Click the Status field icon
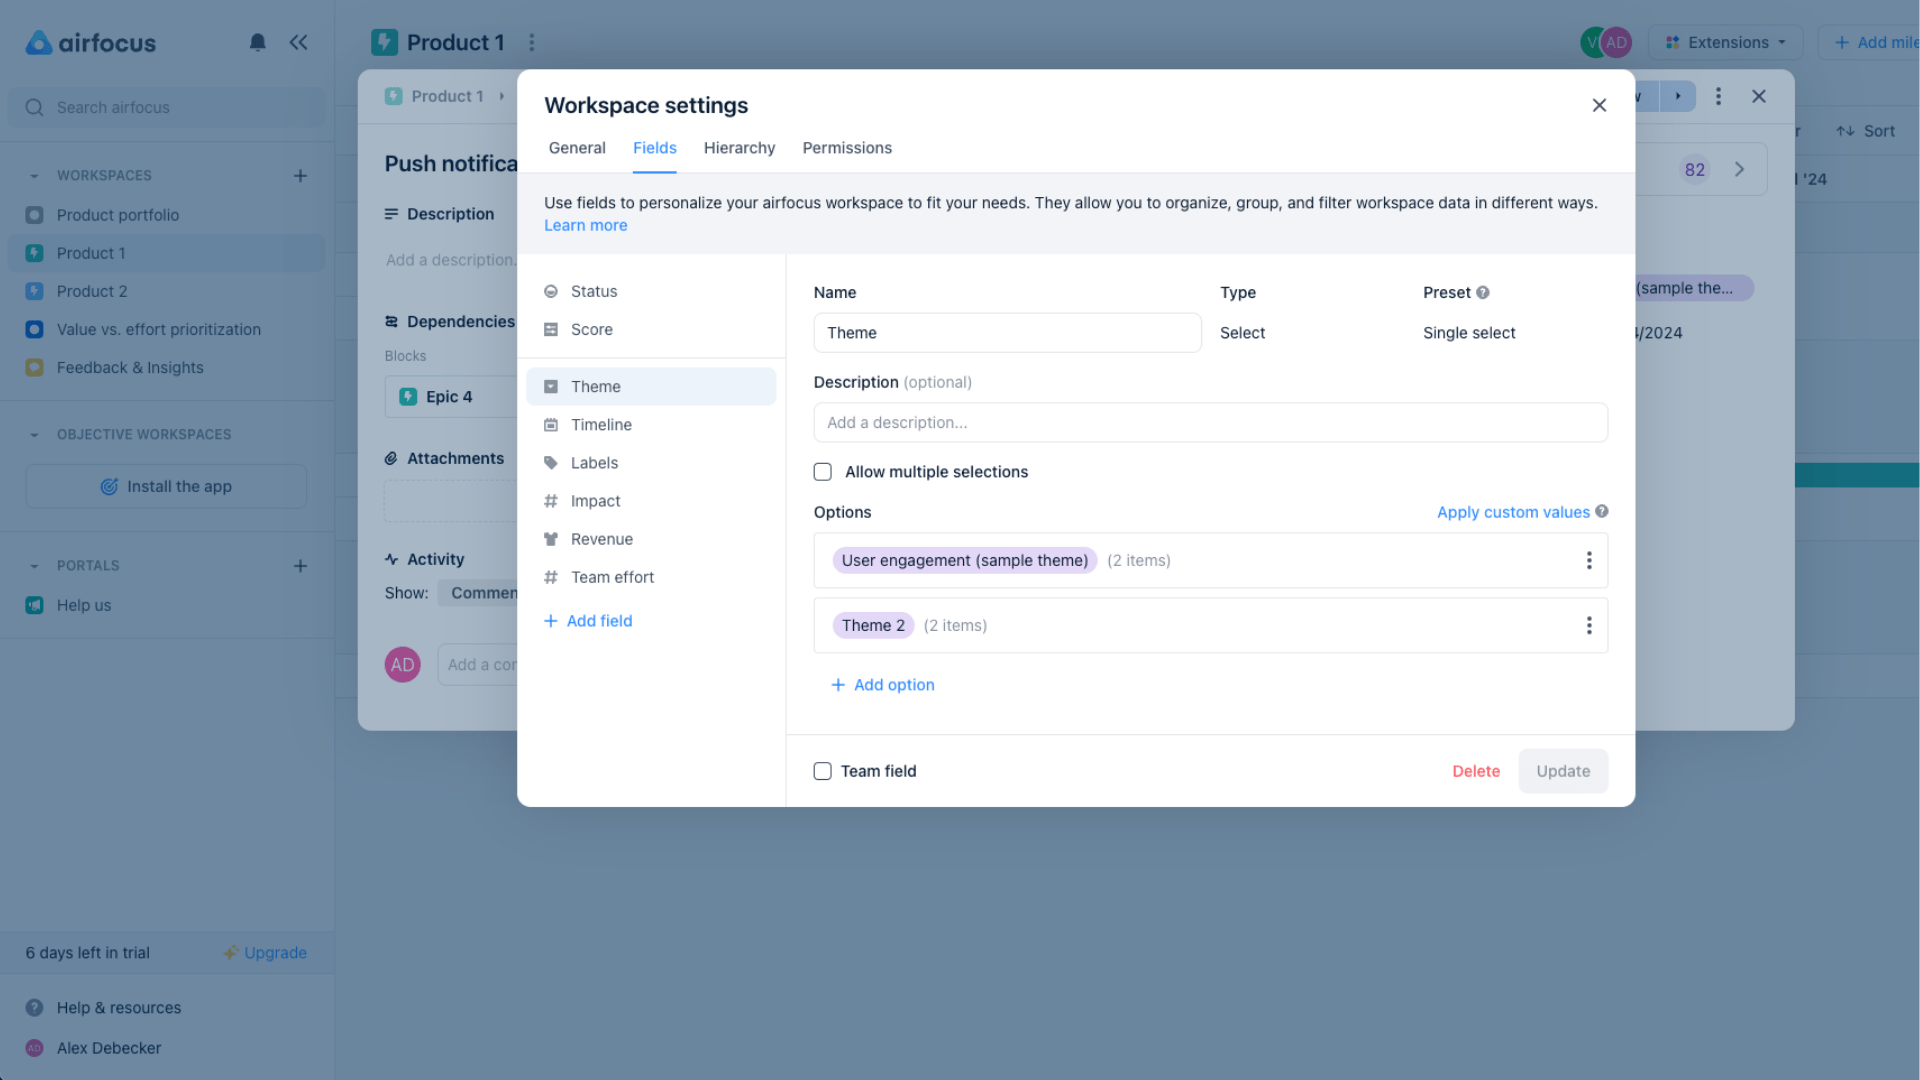This screenshot has height=1080, width=1920. [550, 291]
